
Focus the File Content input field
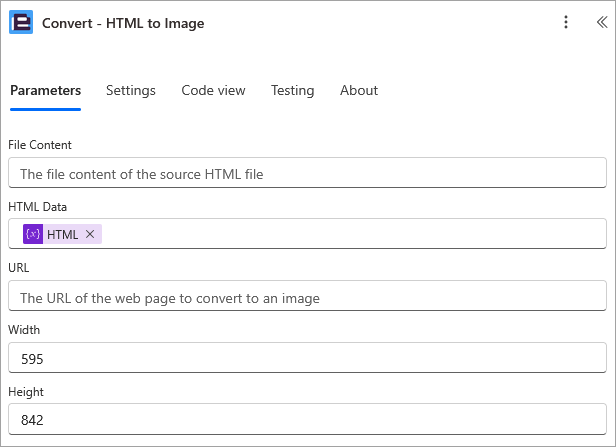coord(307,173)
